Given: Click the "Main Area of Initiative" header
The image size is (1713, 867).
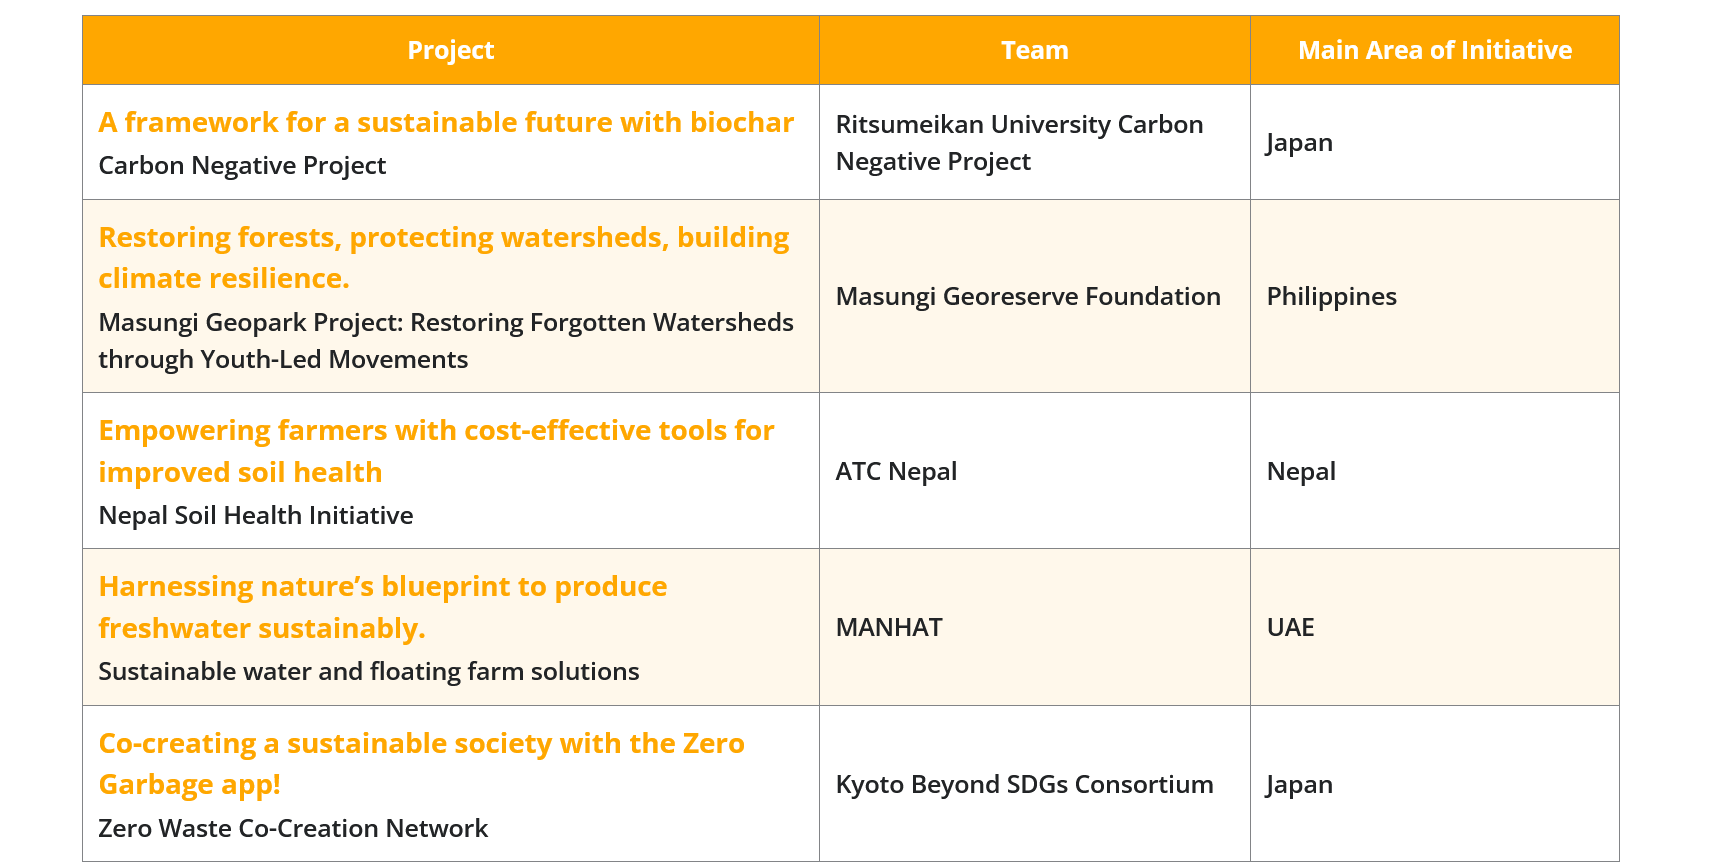Looking at the screenshot, I should (x=1434, y=50).
